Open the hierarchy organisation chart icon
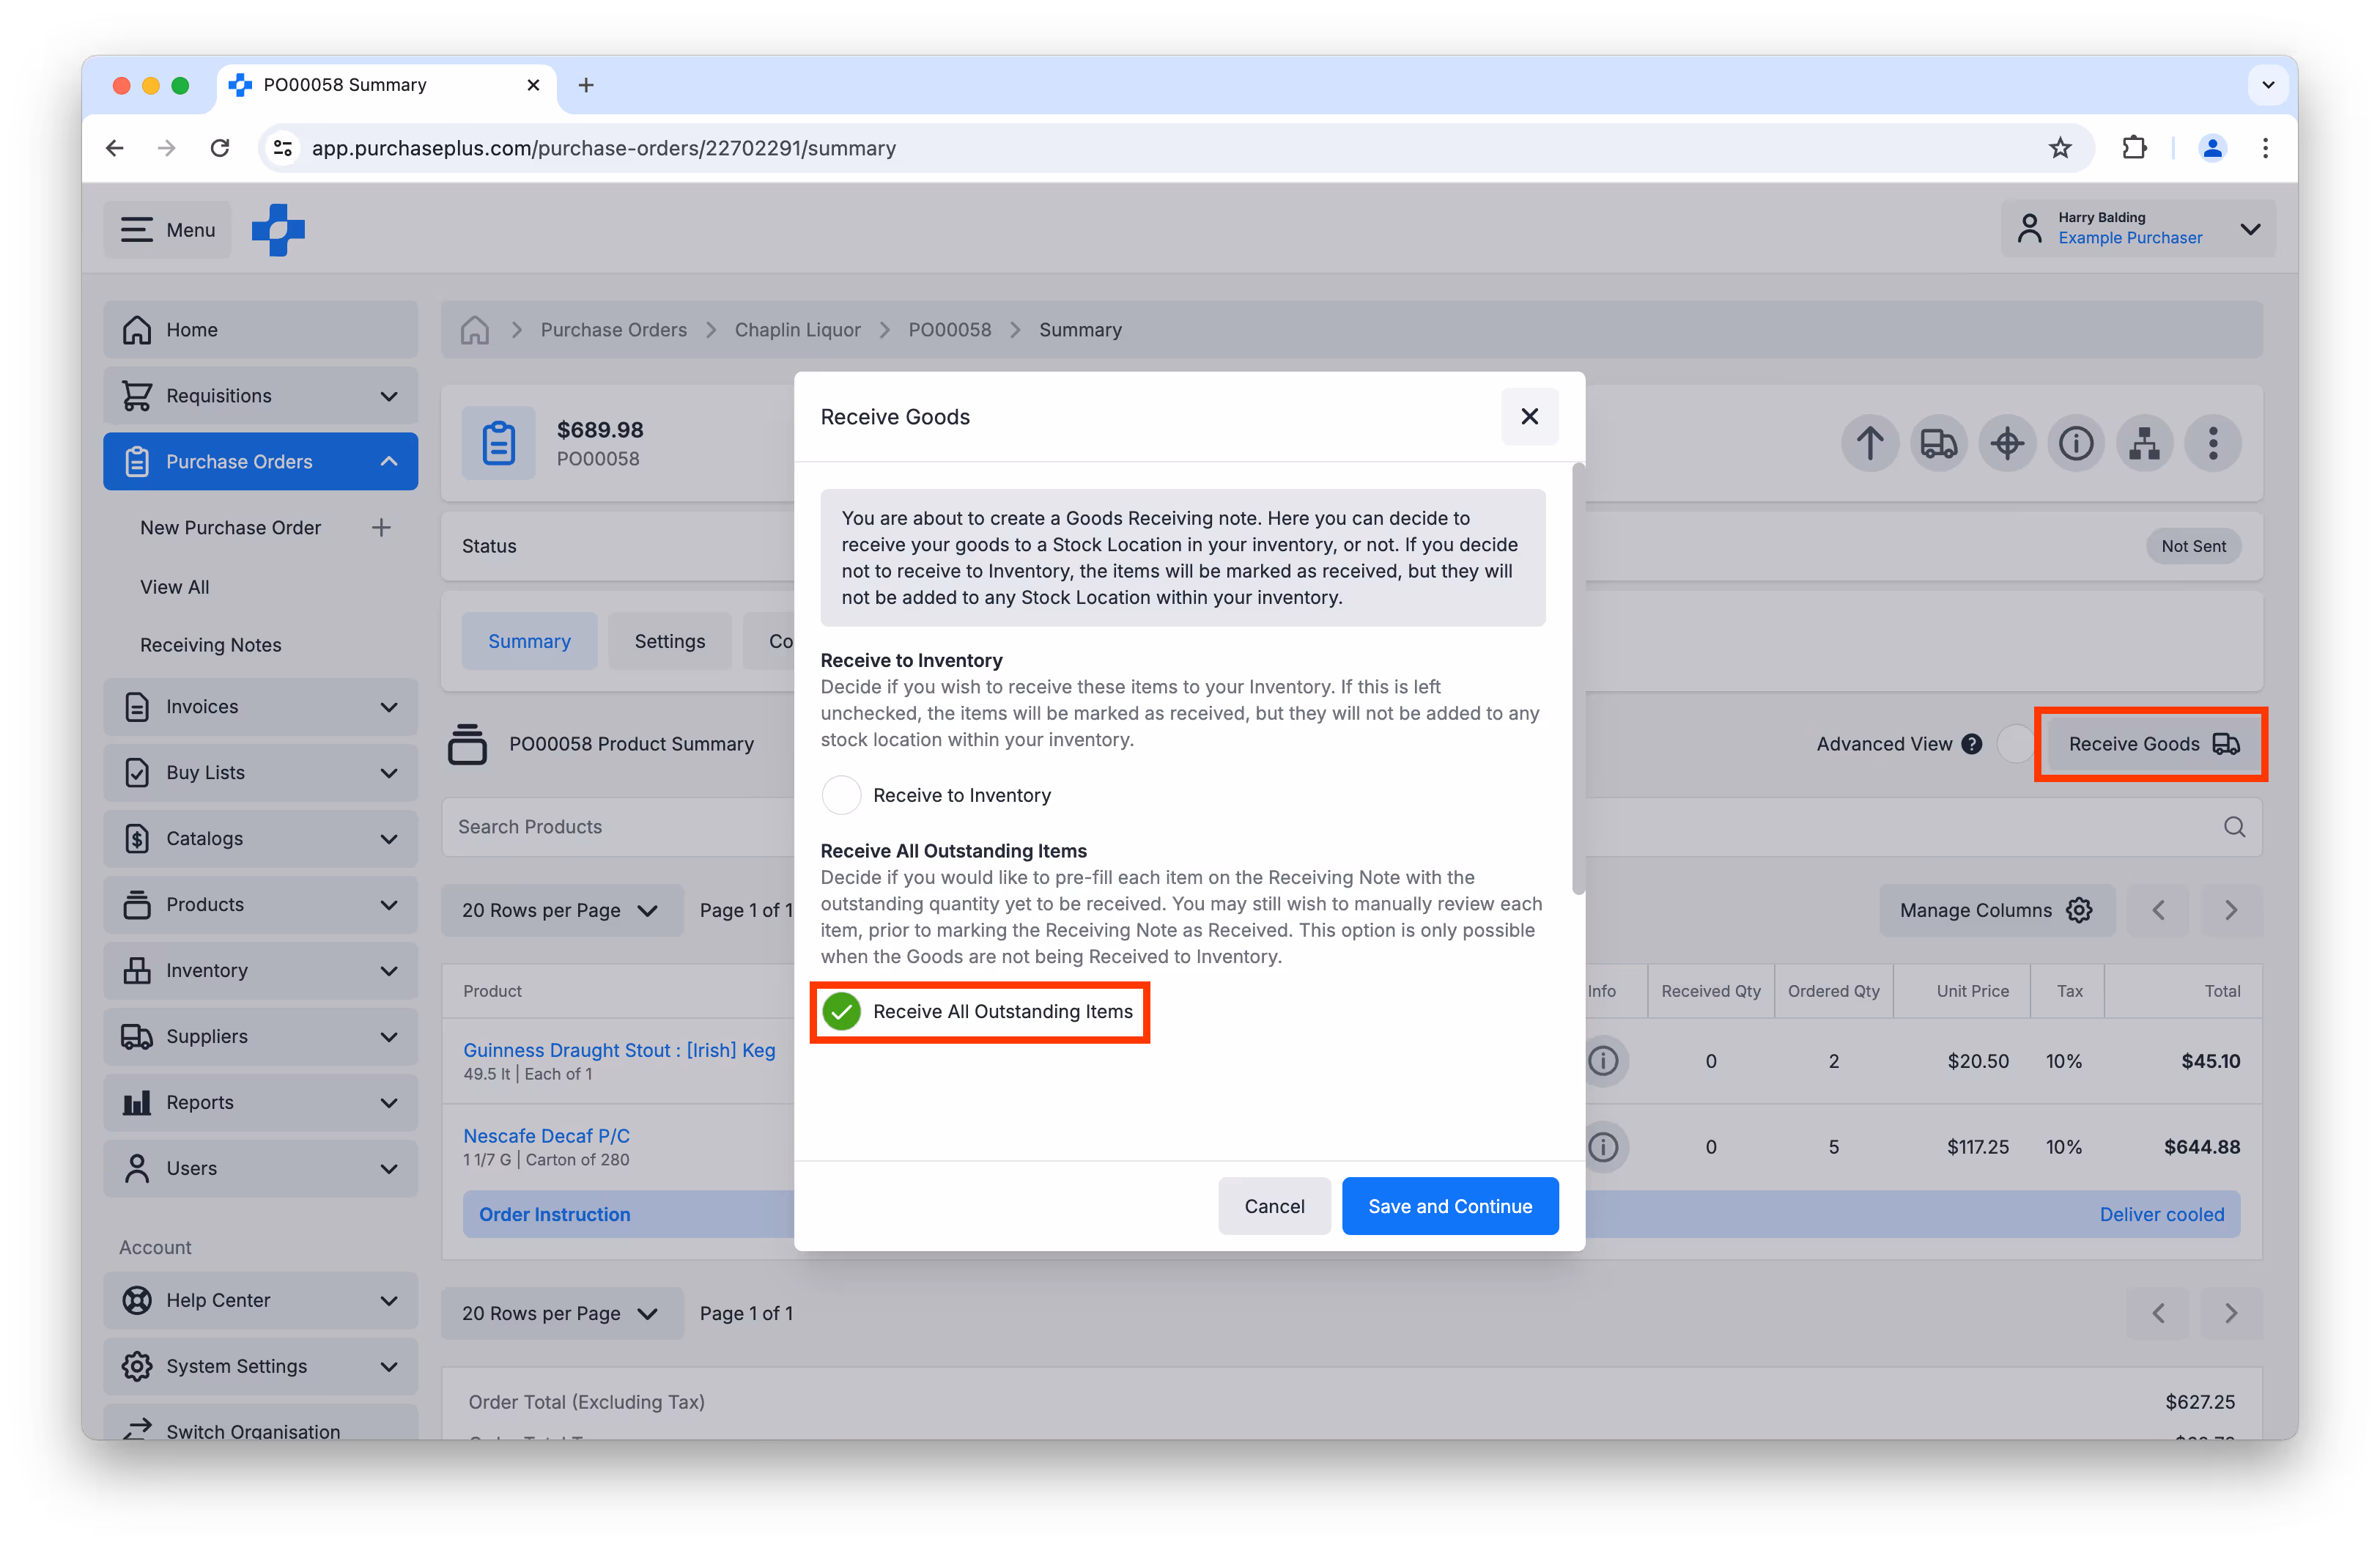Image resolution: width=2380 pixels, height=1548 pixels. tap(2144, 443)
